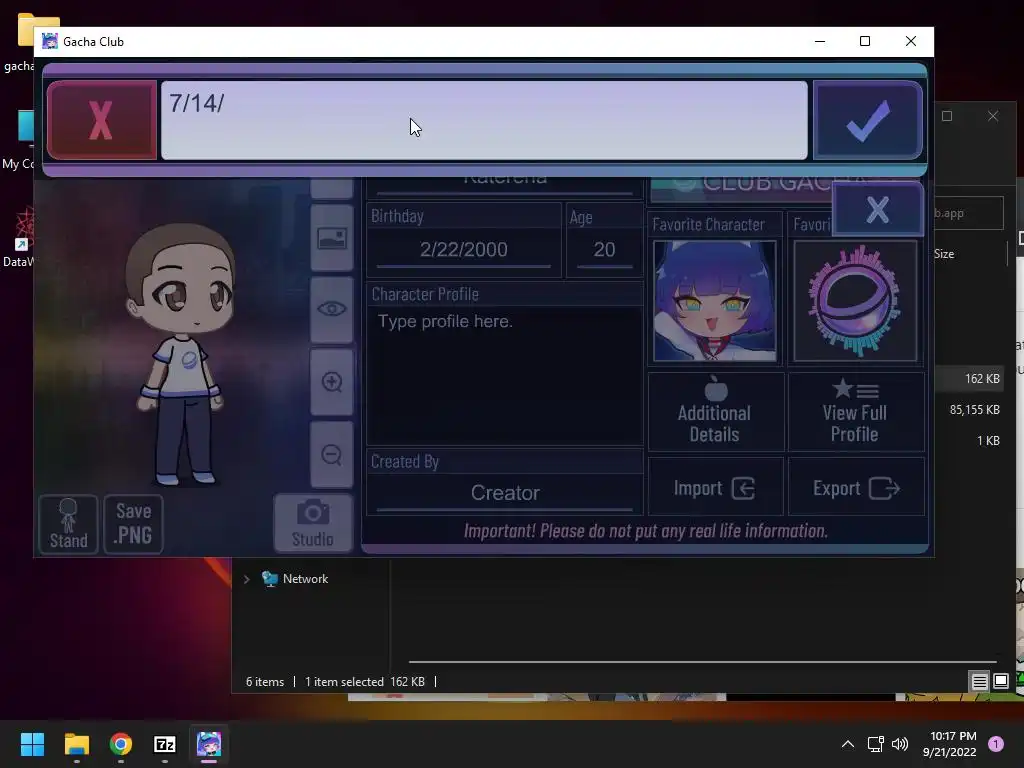Open View Full Profile

(856, 413)
